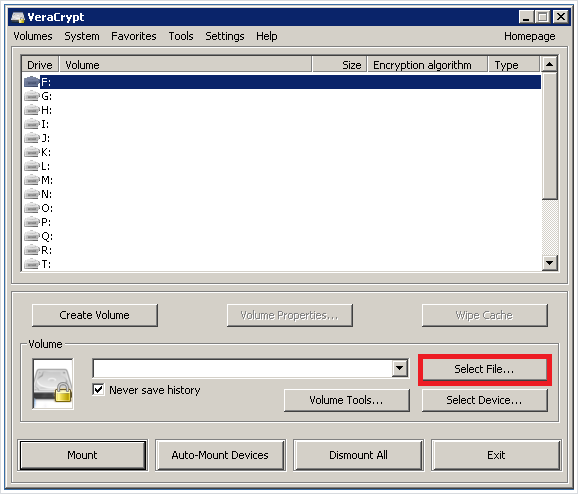Viewport: 578px width, 494px height.
Task: Click the I: drive icon
Action: 32,124
